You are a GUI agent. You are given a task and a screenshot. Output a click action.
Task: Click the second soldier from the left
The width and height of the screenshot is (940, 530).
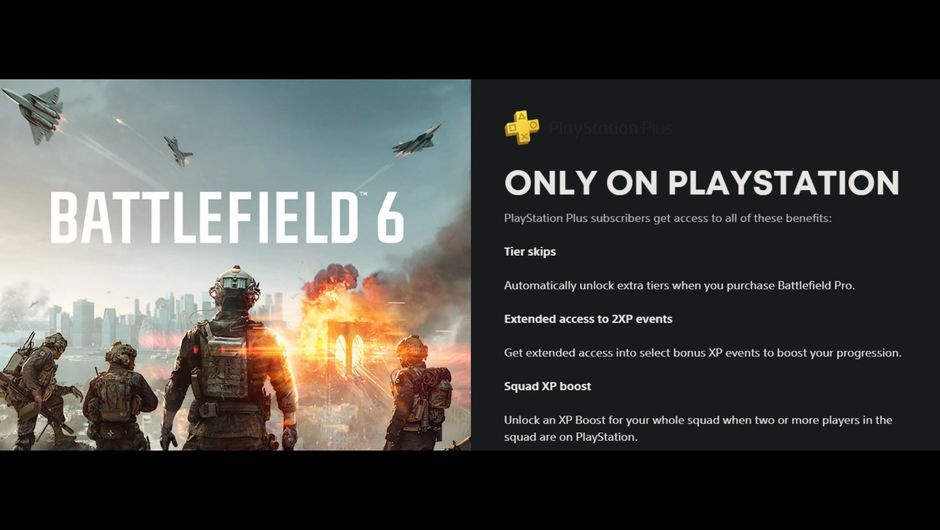click(119, 397)
